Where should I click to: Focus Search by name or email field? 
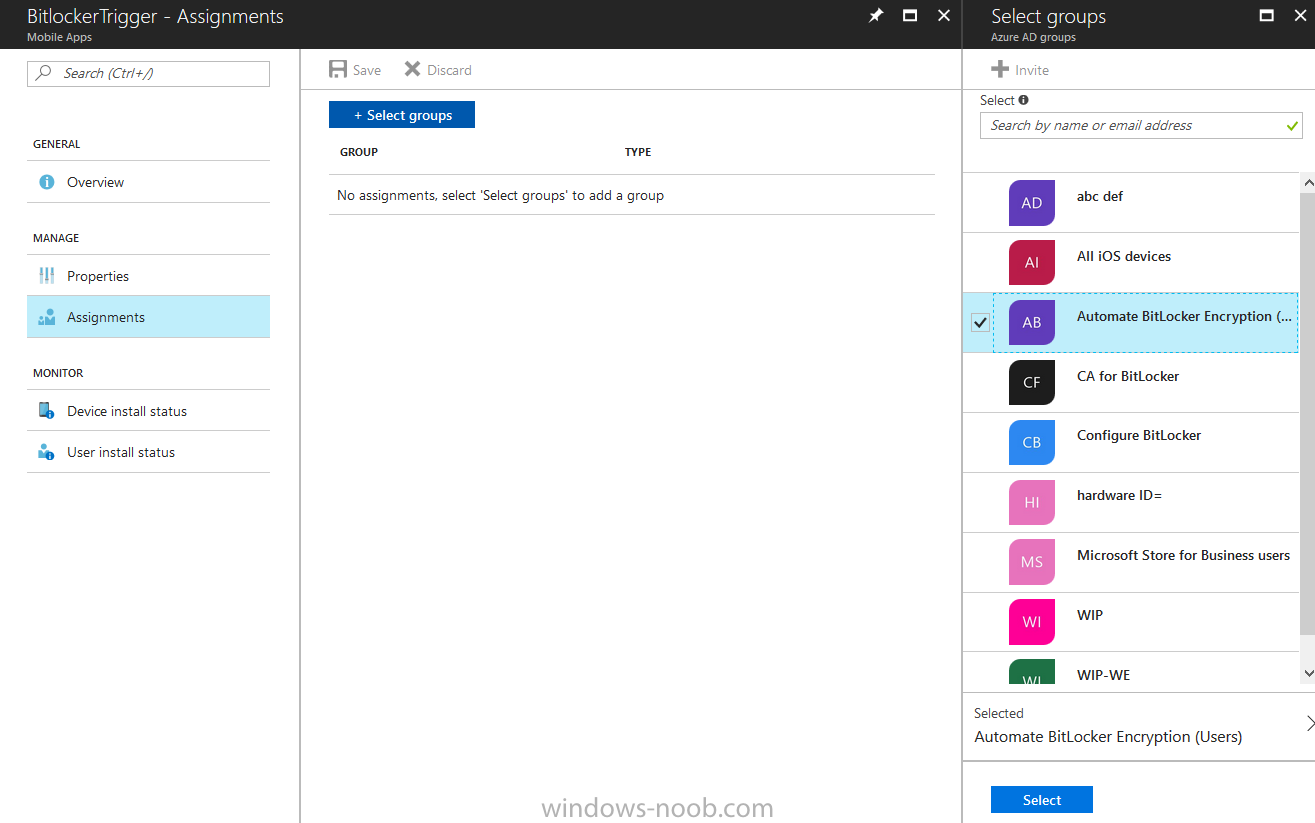1141,125
